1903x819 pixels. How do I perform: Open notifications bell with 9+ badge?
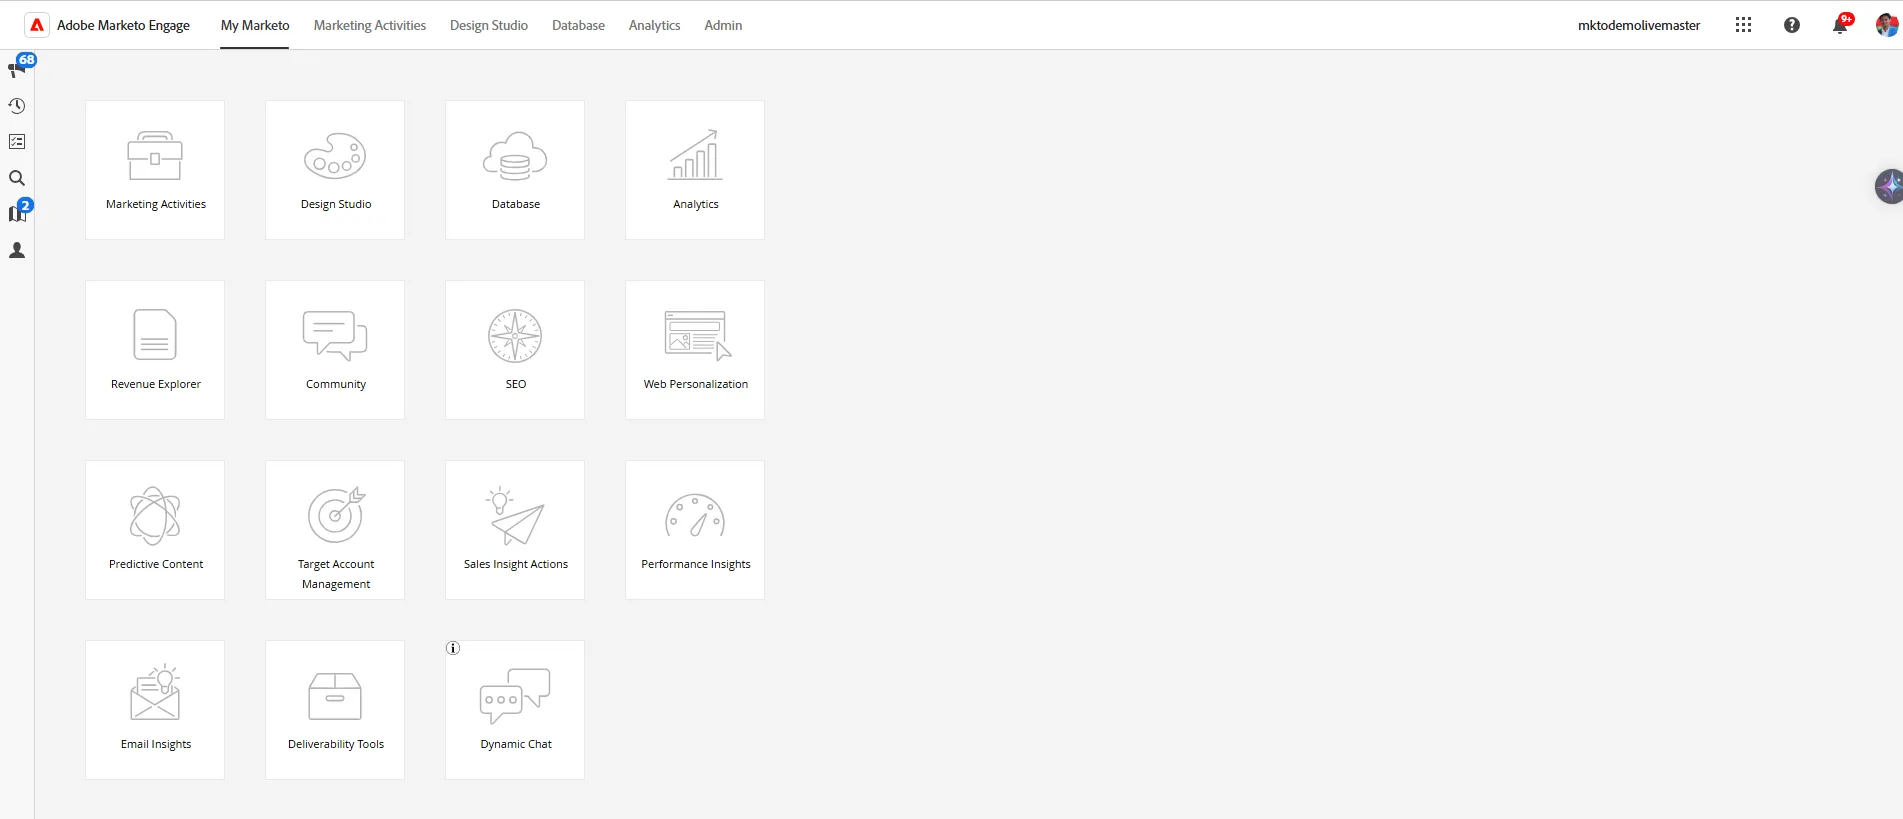1840,24
